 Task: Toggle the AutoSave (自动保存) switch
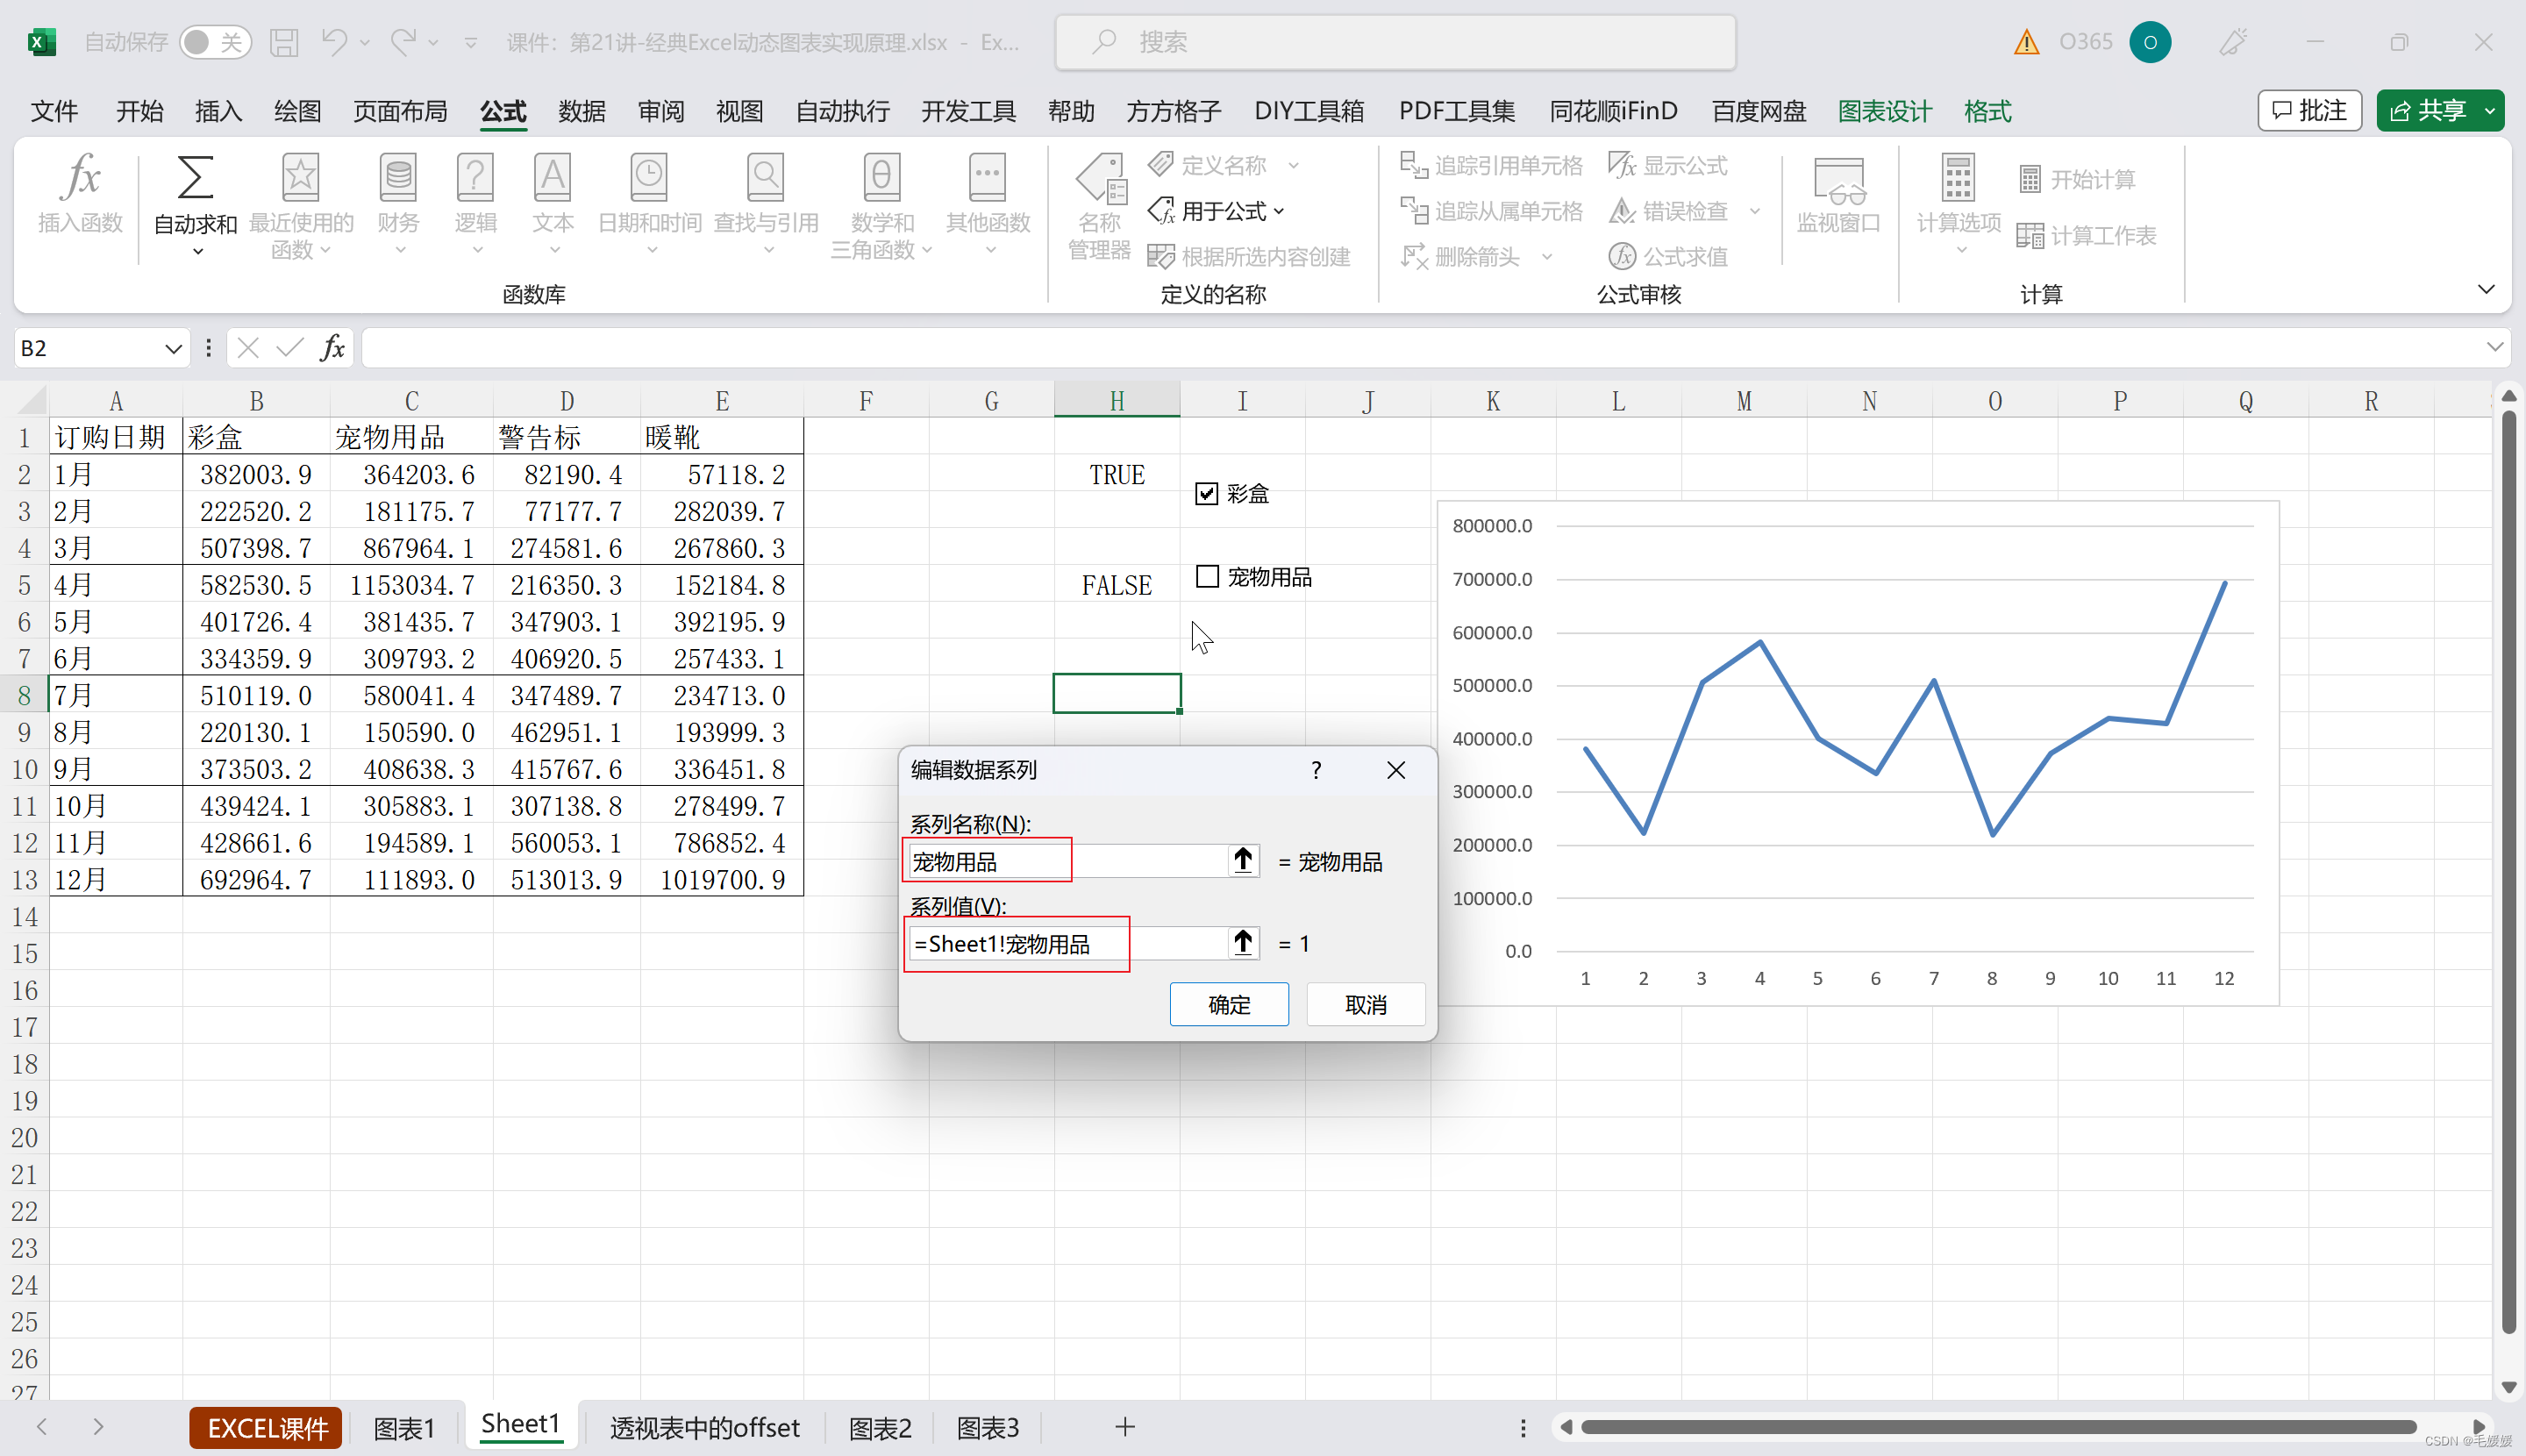click(x=215, y=42)
